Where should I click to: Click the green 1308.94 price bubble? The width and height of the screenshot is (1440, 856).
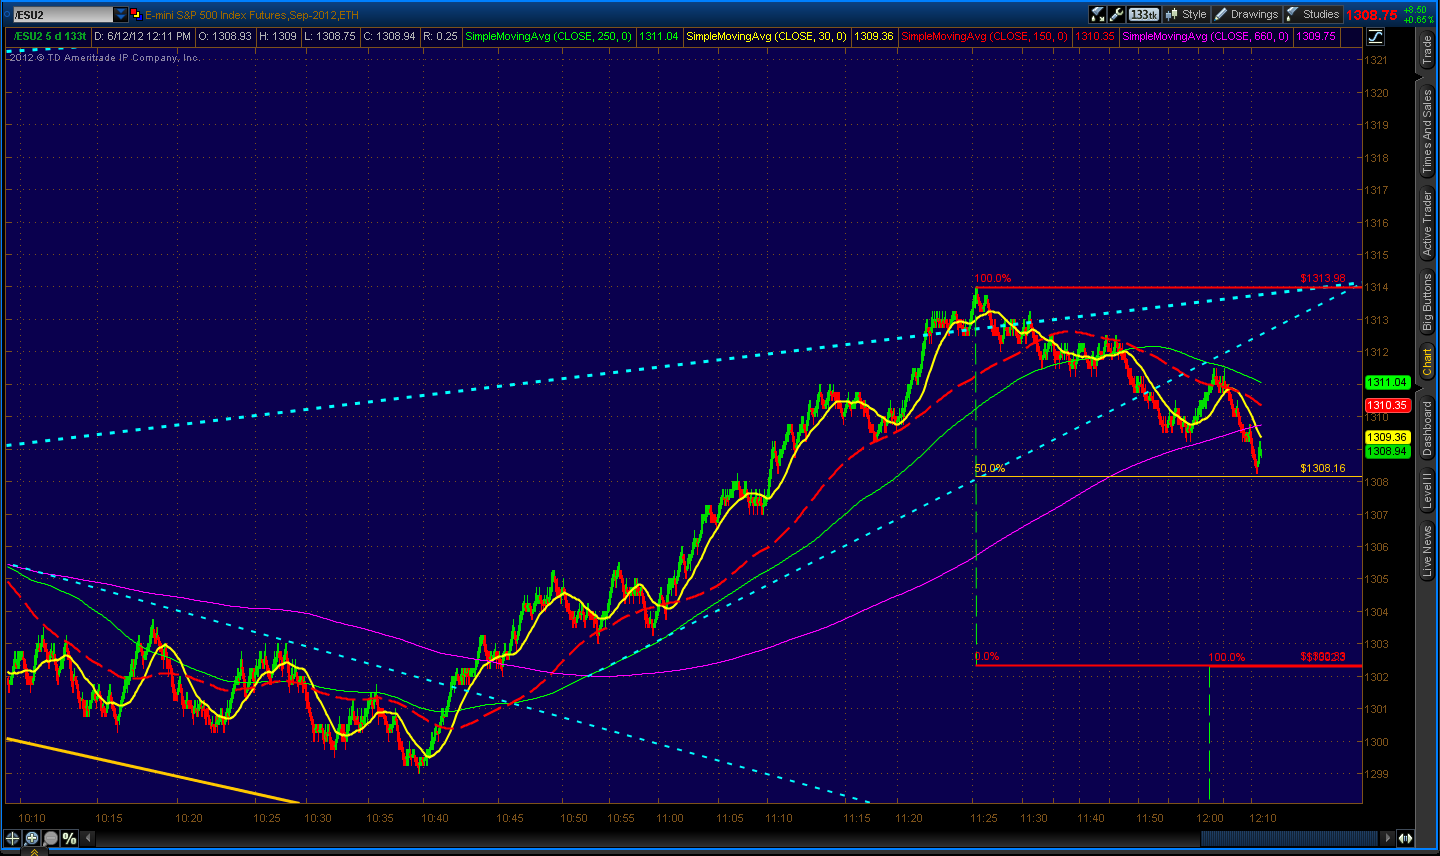[1387, 451]
